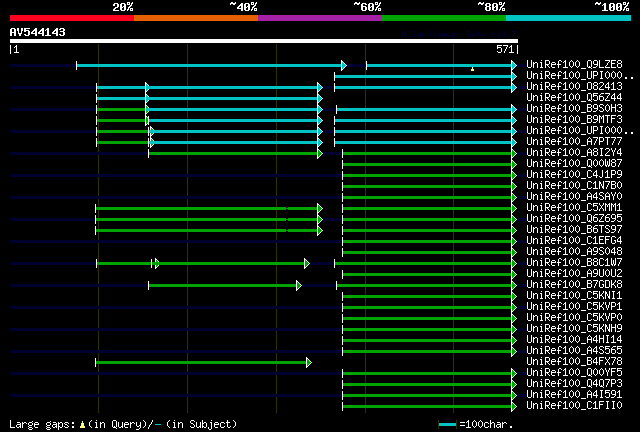Select the green ~80% identity legend segment

(x=444, y=18)
